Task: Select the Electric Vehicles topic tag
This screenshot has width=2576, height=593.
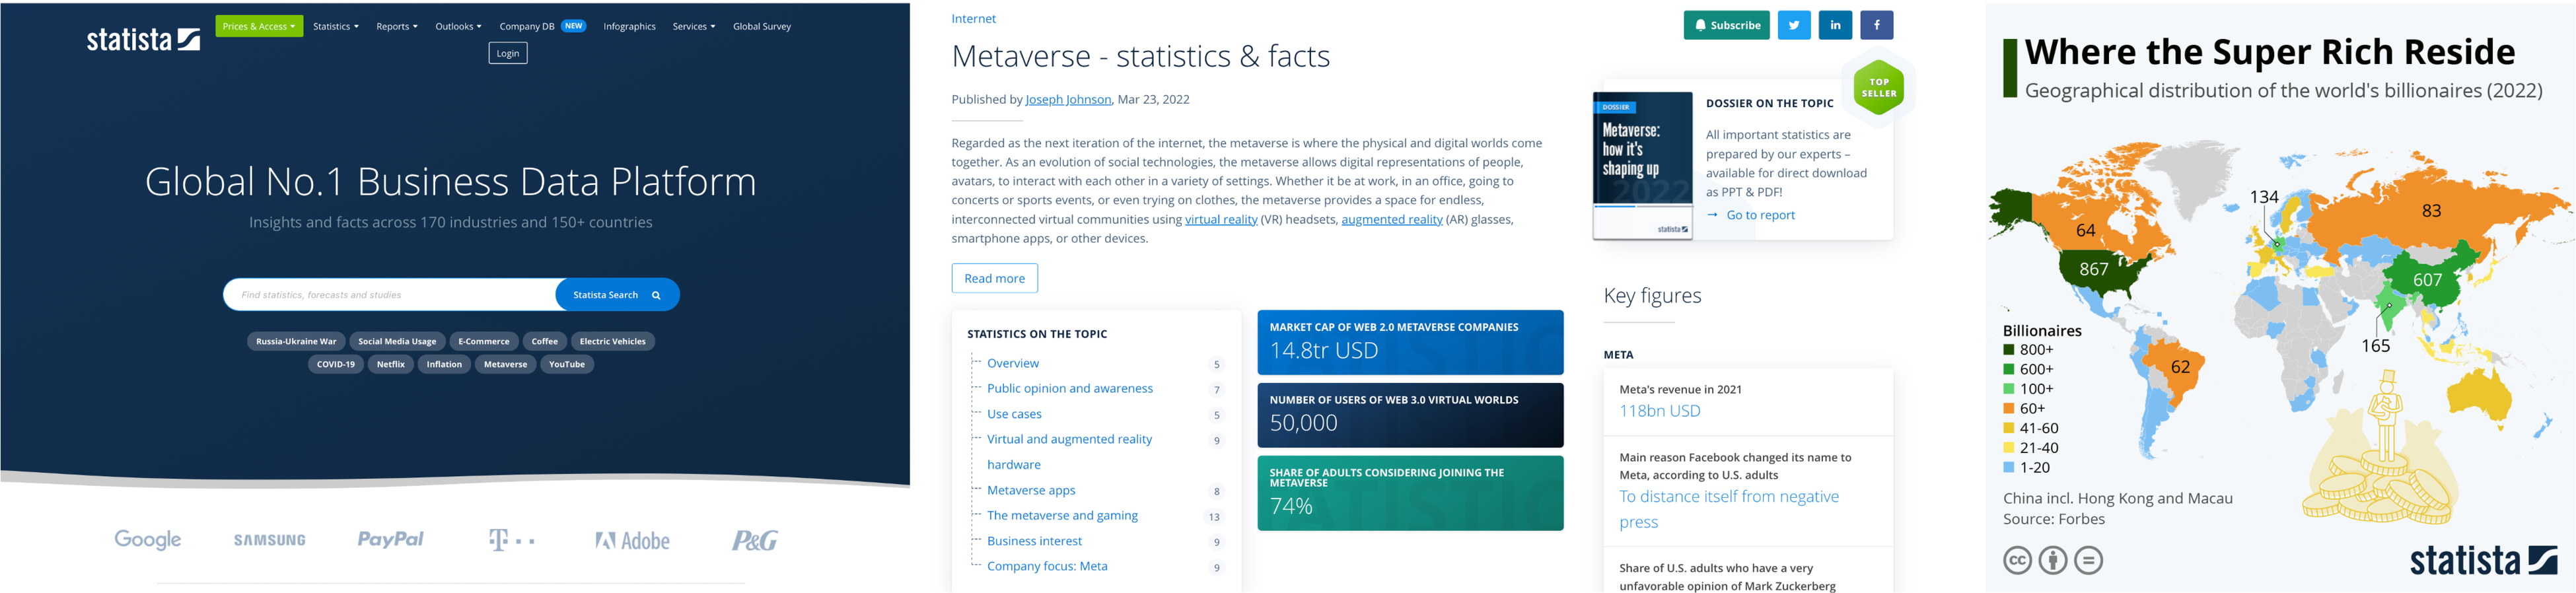Action: pos(613,341)
